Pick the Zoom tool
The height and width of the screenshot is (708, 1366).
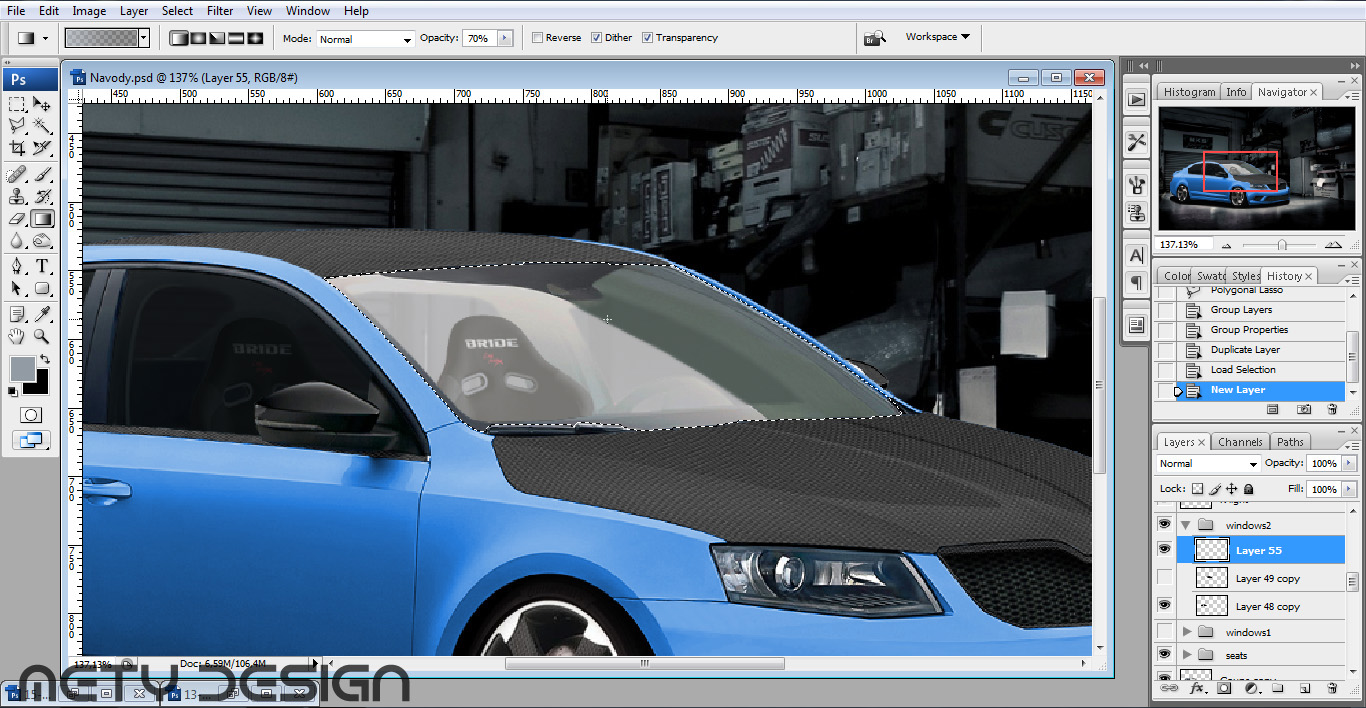point(42,337)
